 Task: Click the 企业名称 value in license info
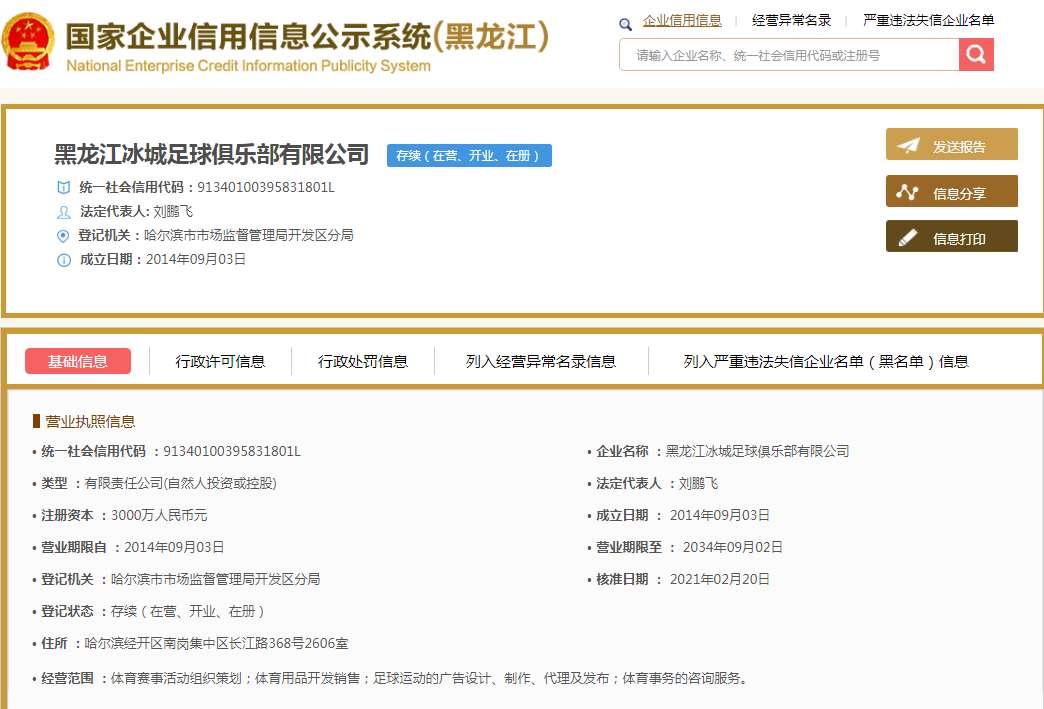pyautogui.click(x=758, y=451)
